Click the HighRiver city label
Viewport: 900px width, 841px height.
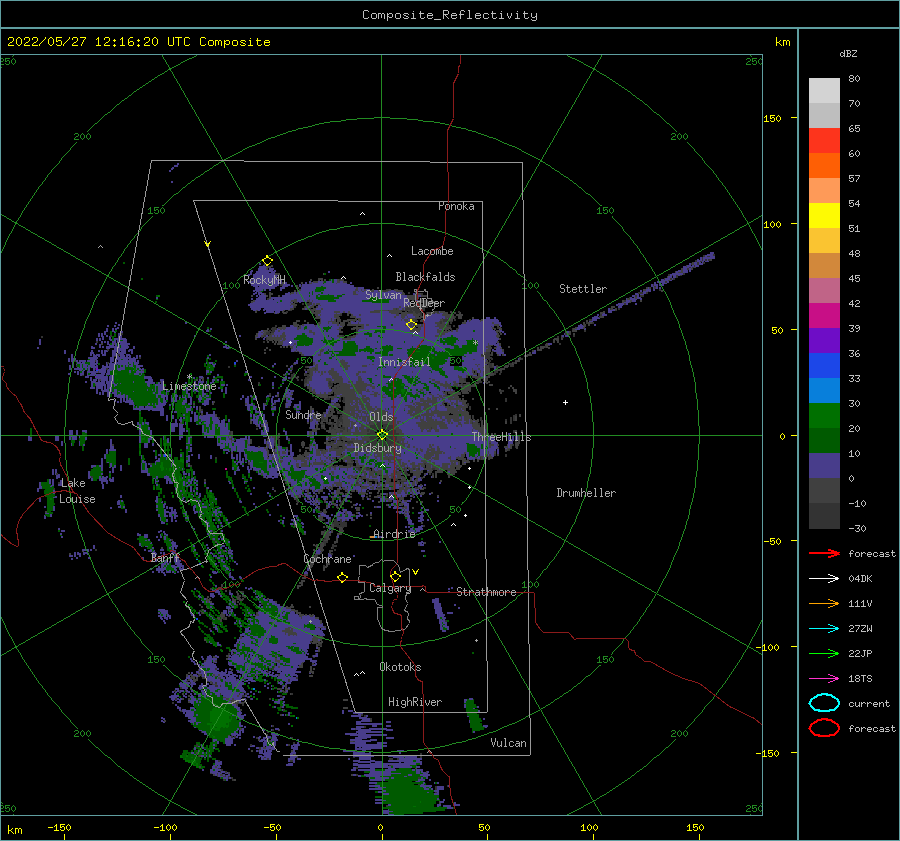tap(415, 702)
